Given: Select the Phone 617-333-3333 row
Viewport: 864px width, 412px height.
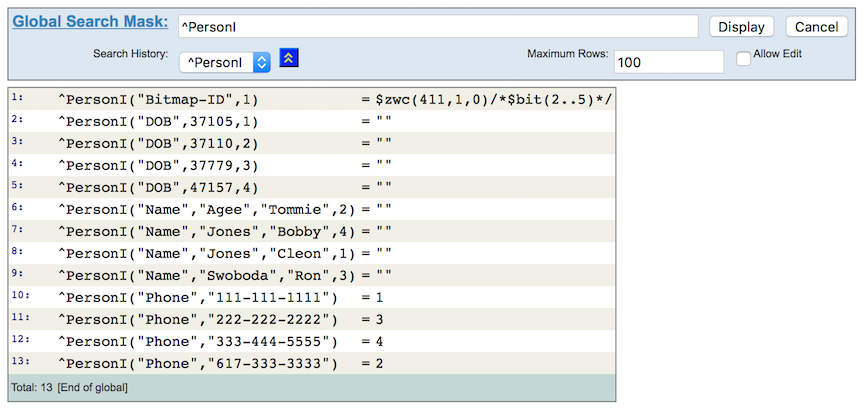Looking at the screenshot, I should click(x=312, y=364).
